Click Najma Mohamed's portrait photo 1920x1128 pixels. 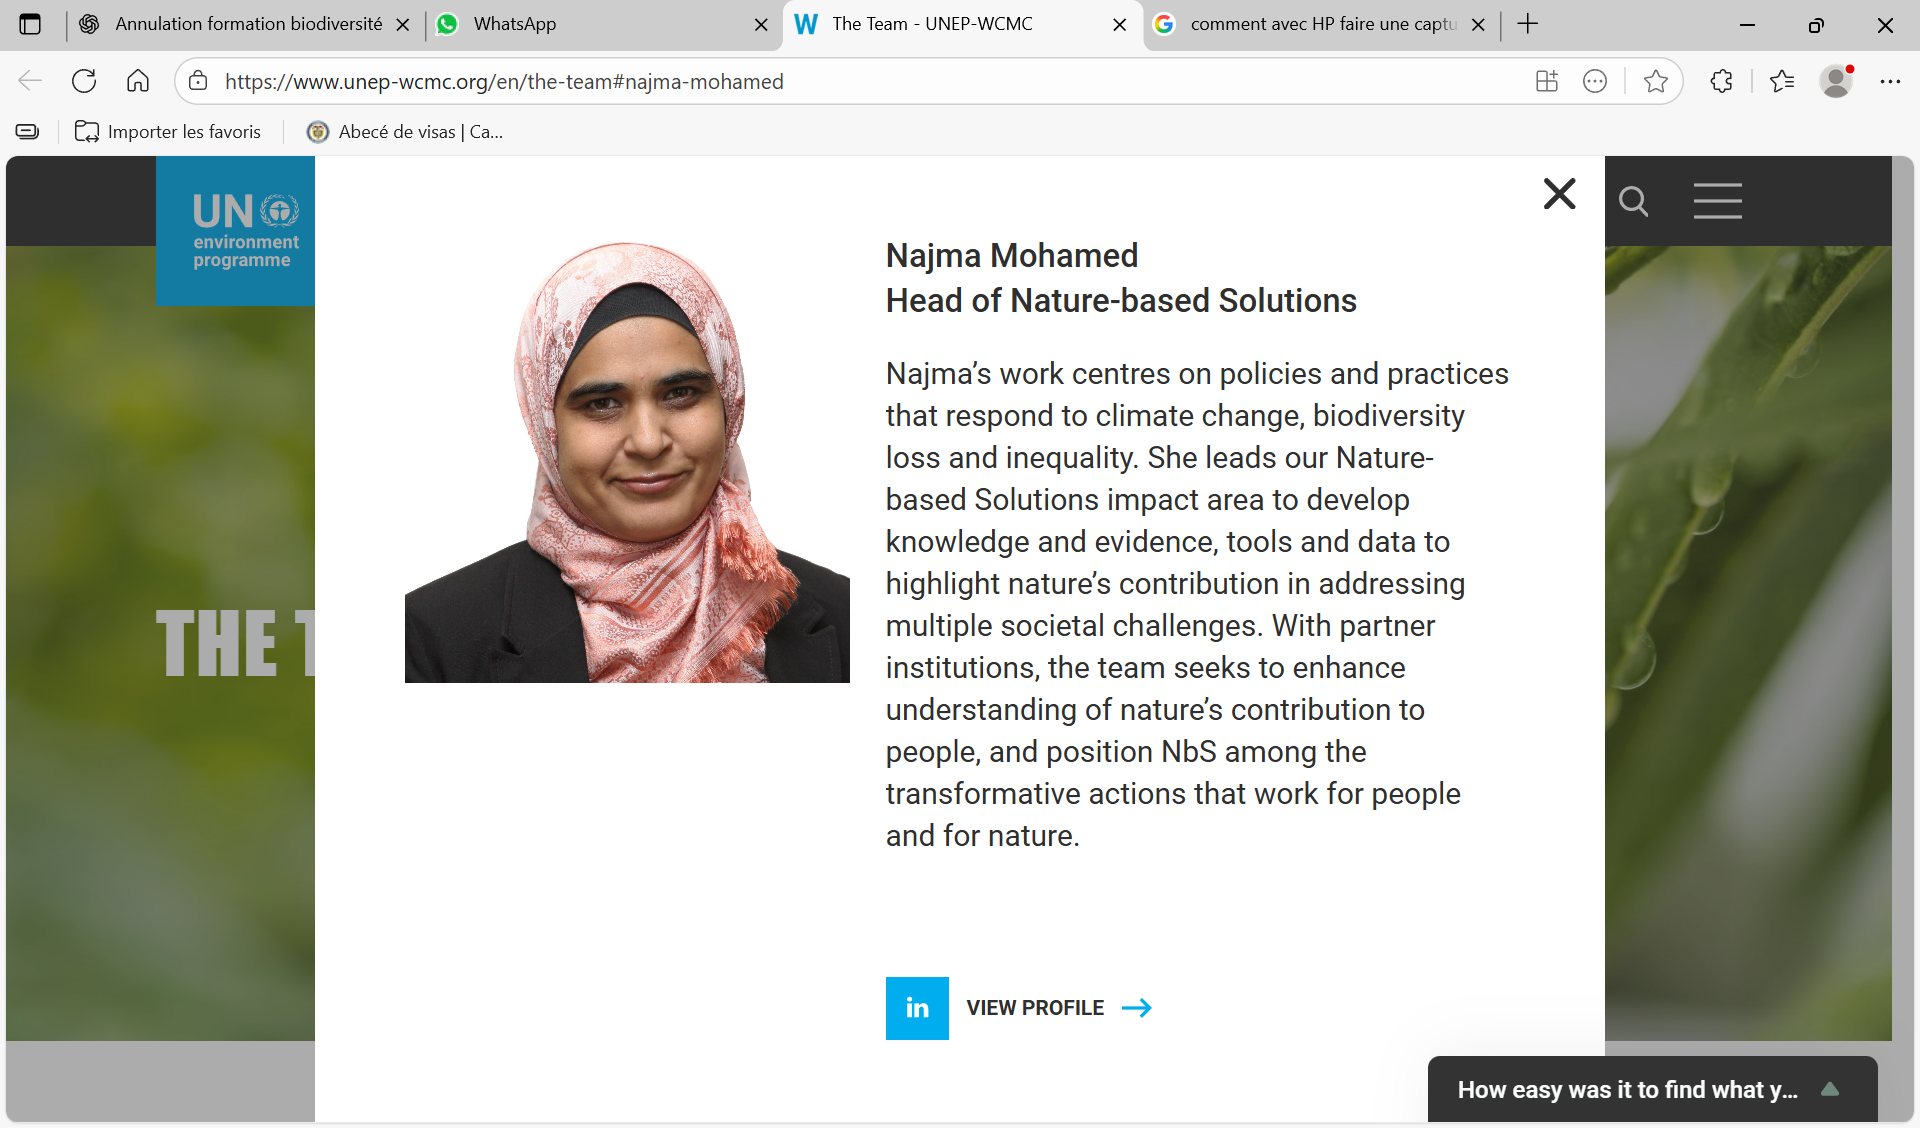tap(627, 462)
